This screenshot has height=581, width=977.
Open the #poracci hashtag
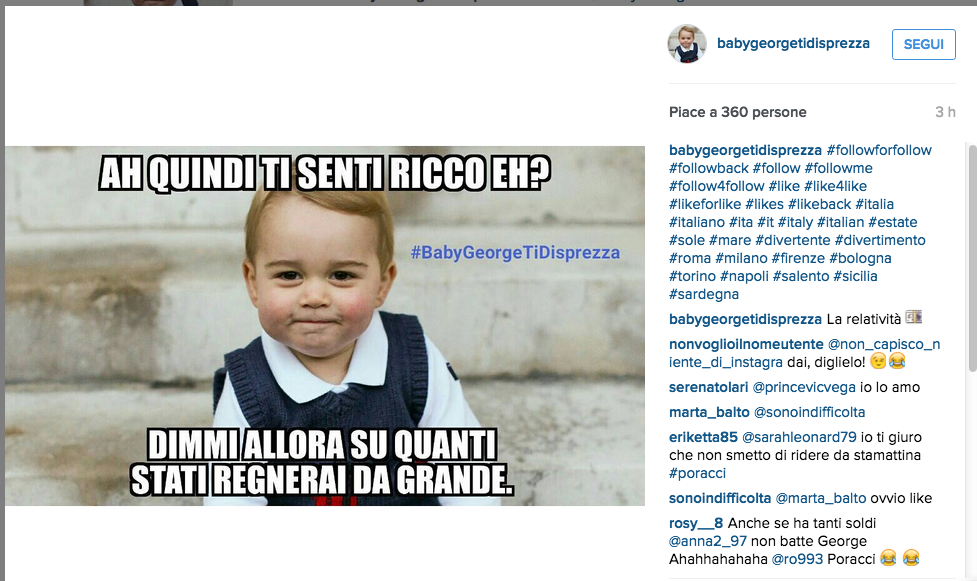point(697,473)
